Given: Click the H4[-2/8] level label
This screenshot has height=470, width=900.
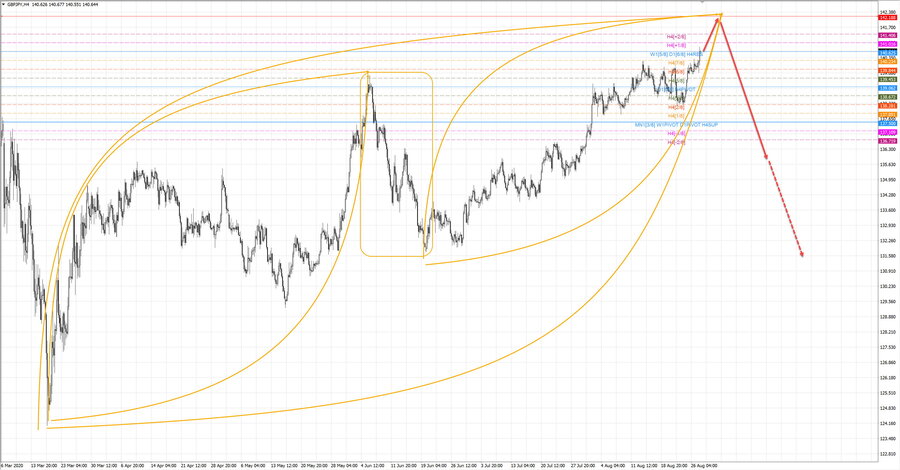Looking at the screenshot, I should tap(676, 142).
